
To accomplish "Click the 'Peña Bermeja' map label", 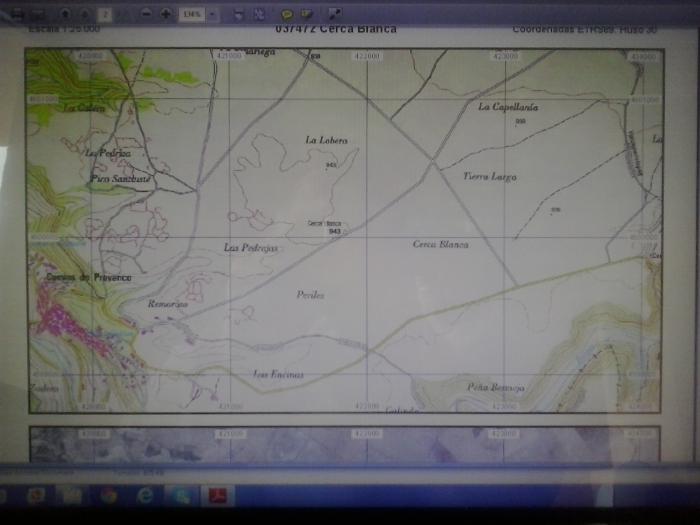I will click(496, 387).
